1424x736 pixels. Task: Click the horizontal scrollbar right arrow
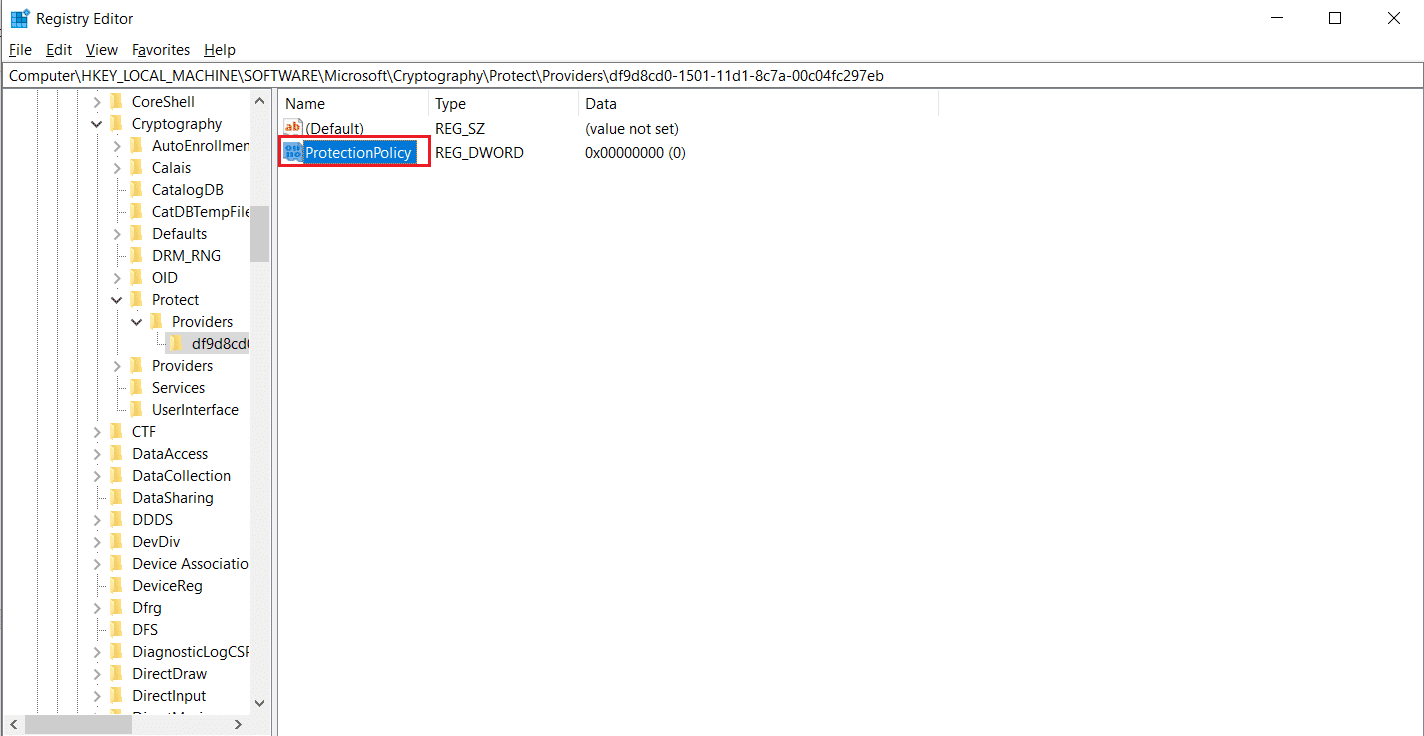click(x=239, y=724)
